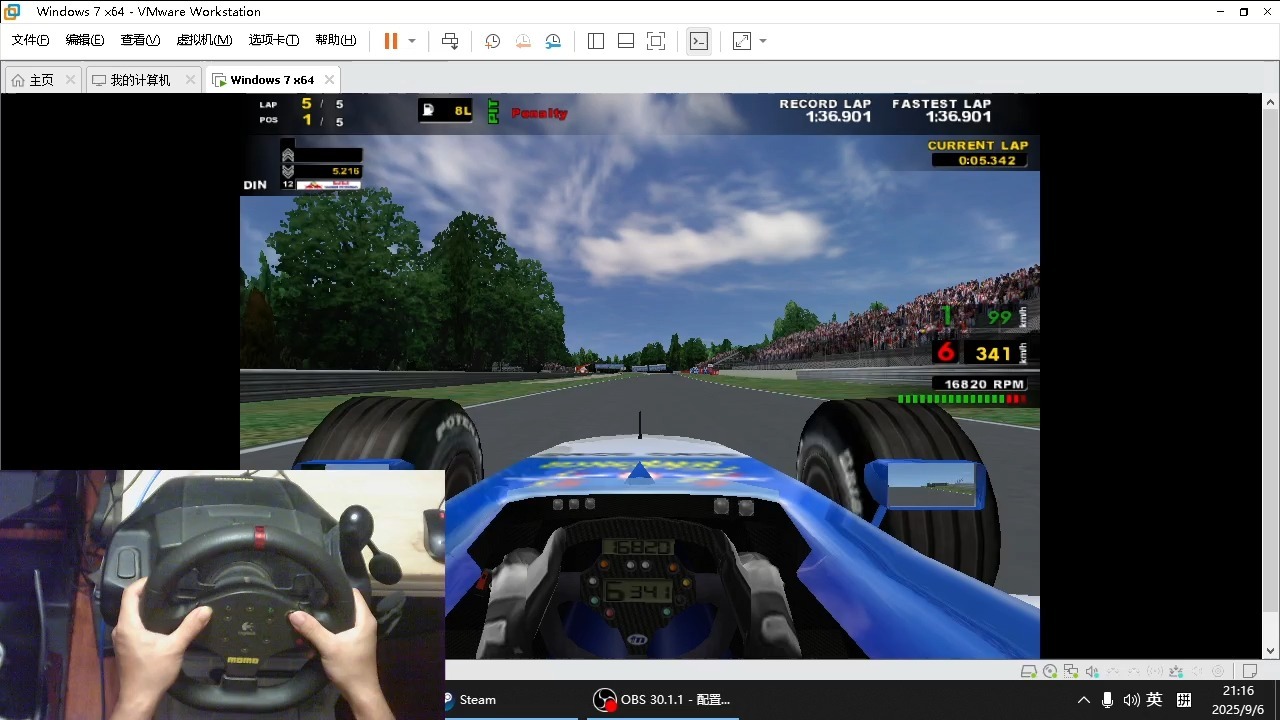The image size is (1280, 720).
Task: Click the stretch guest display icon
Action: point(742,41)
